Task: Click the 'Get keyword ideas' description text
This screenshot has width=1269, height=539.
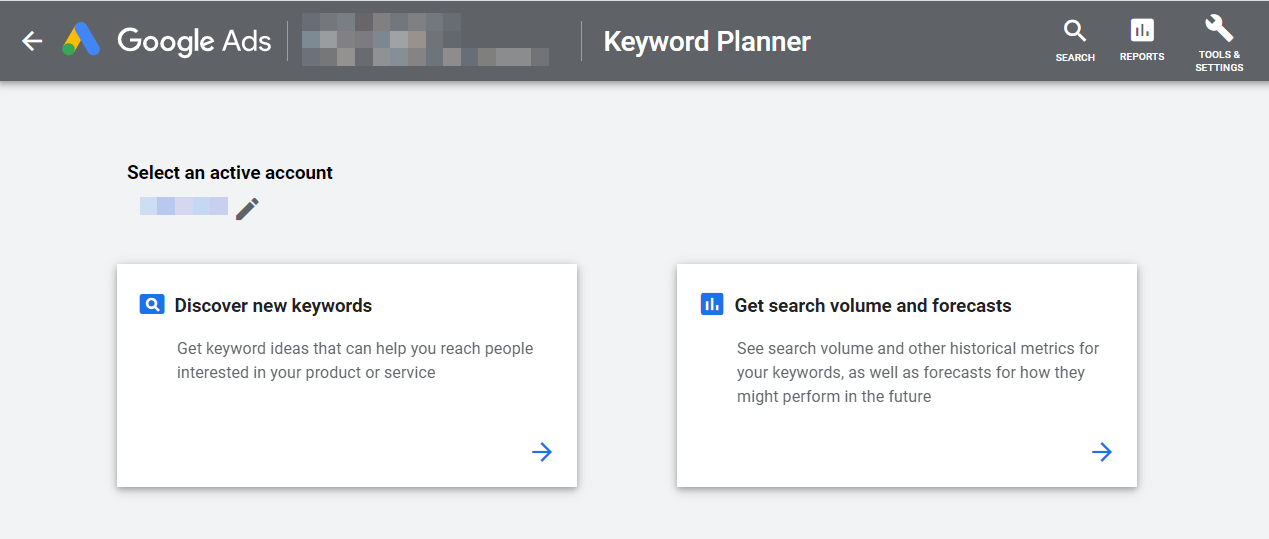Action: (x=355, y=361)
